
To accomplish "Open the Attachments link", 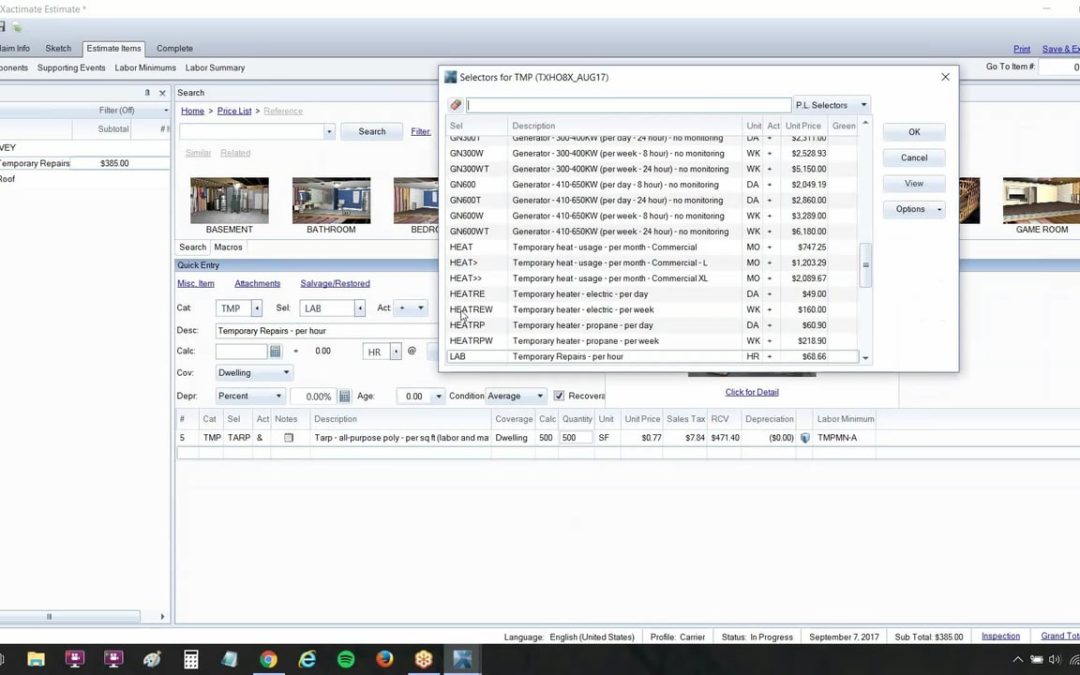I will point(257,283).
